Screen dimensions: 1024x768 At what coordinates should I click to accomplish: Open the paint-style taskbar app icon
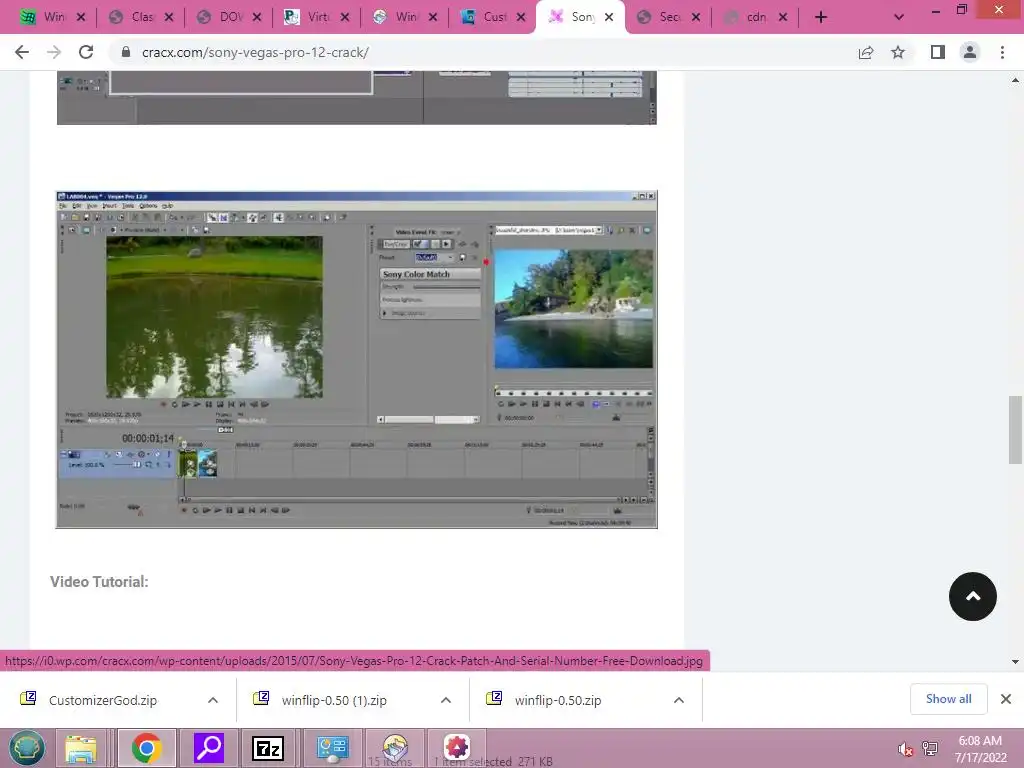395,748
